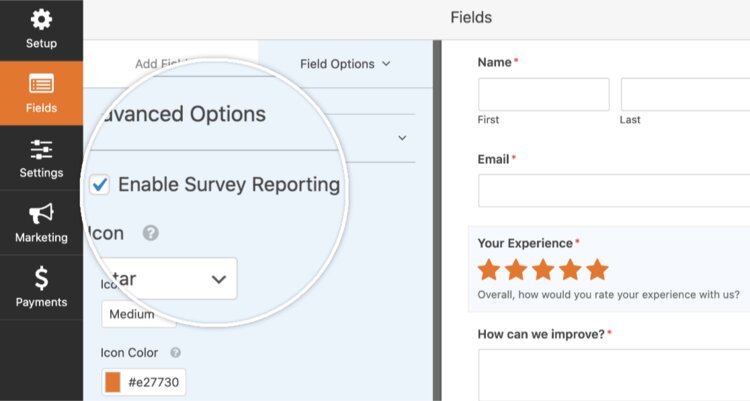Click the first star in rating field
Screen dimensions: 750x401
tap(488, 269)
